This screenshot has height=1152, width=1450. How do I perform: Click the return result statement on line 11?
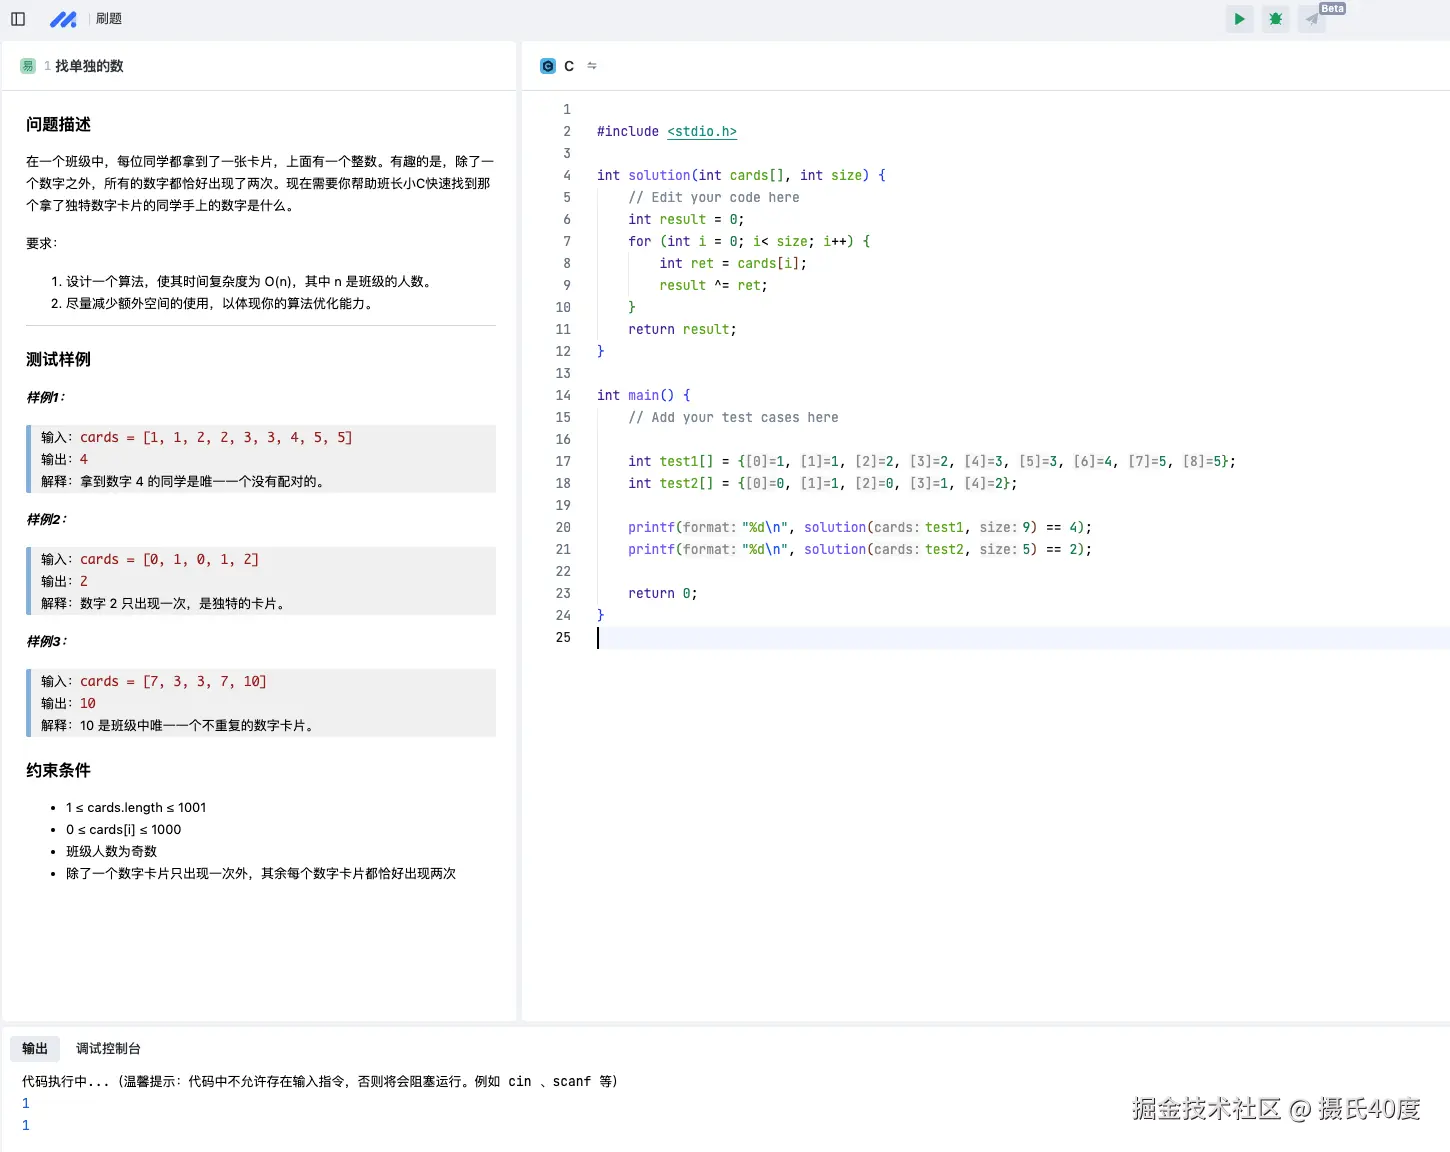tap(681, 329)
